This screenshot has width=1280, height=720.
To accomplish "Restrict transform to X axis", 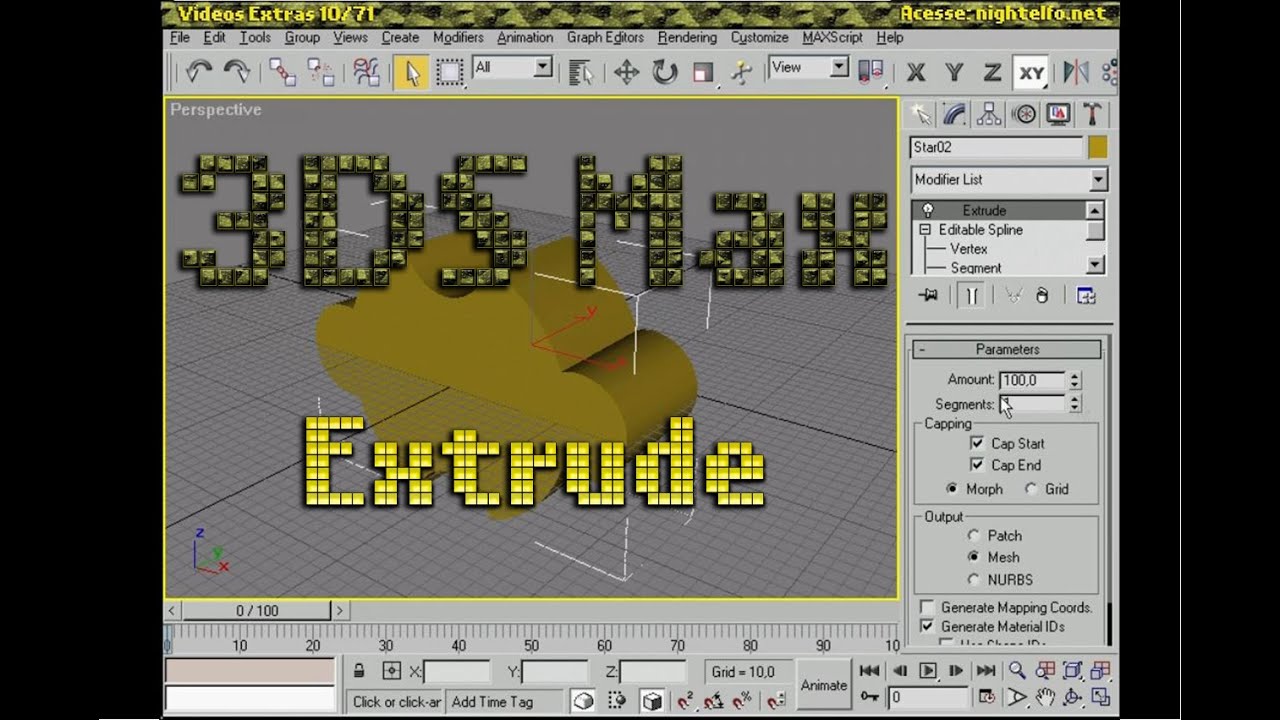I will [x=915, y=71].
